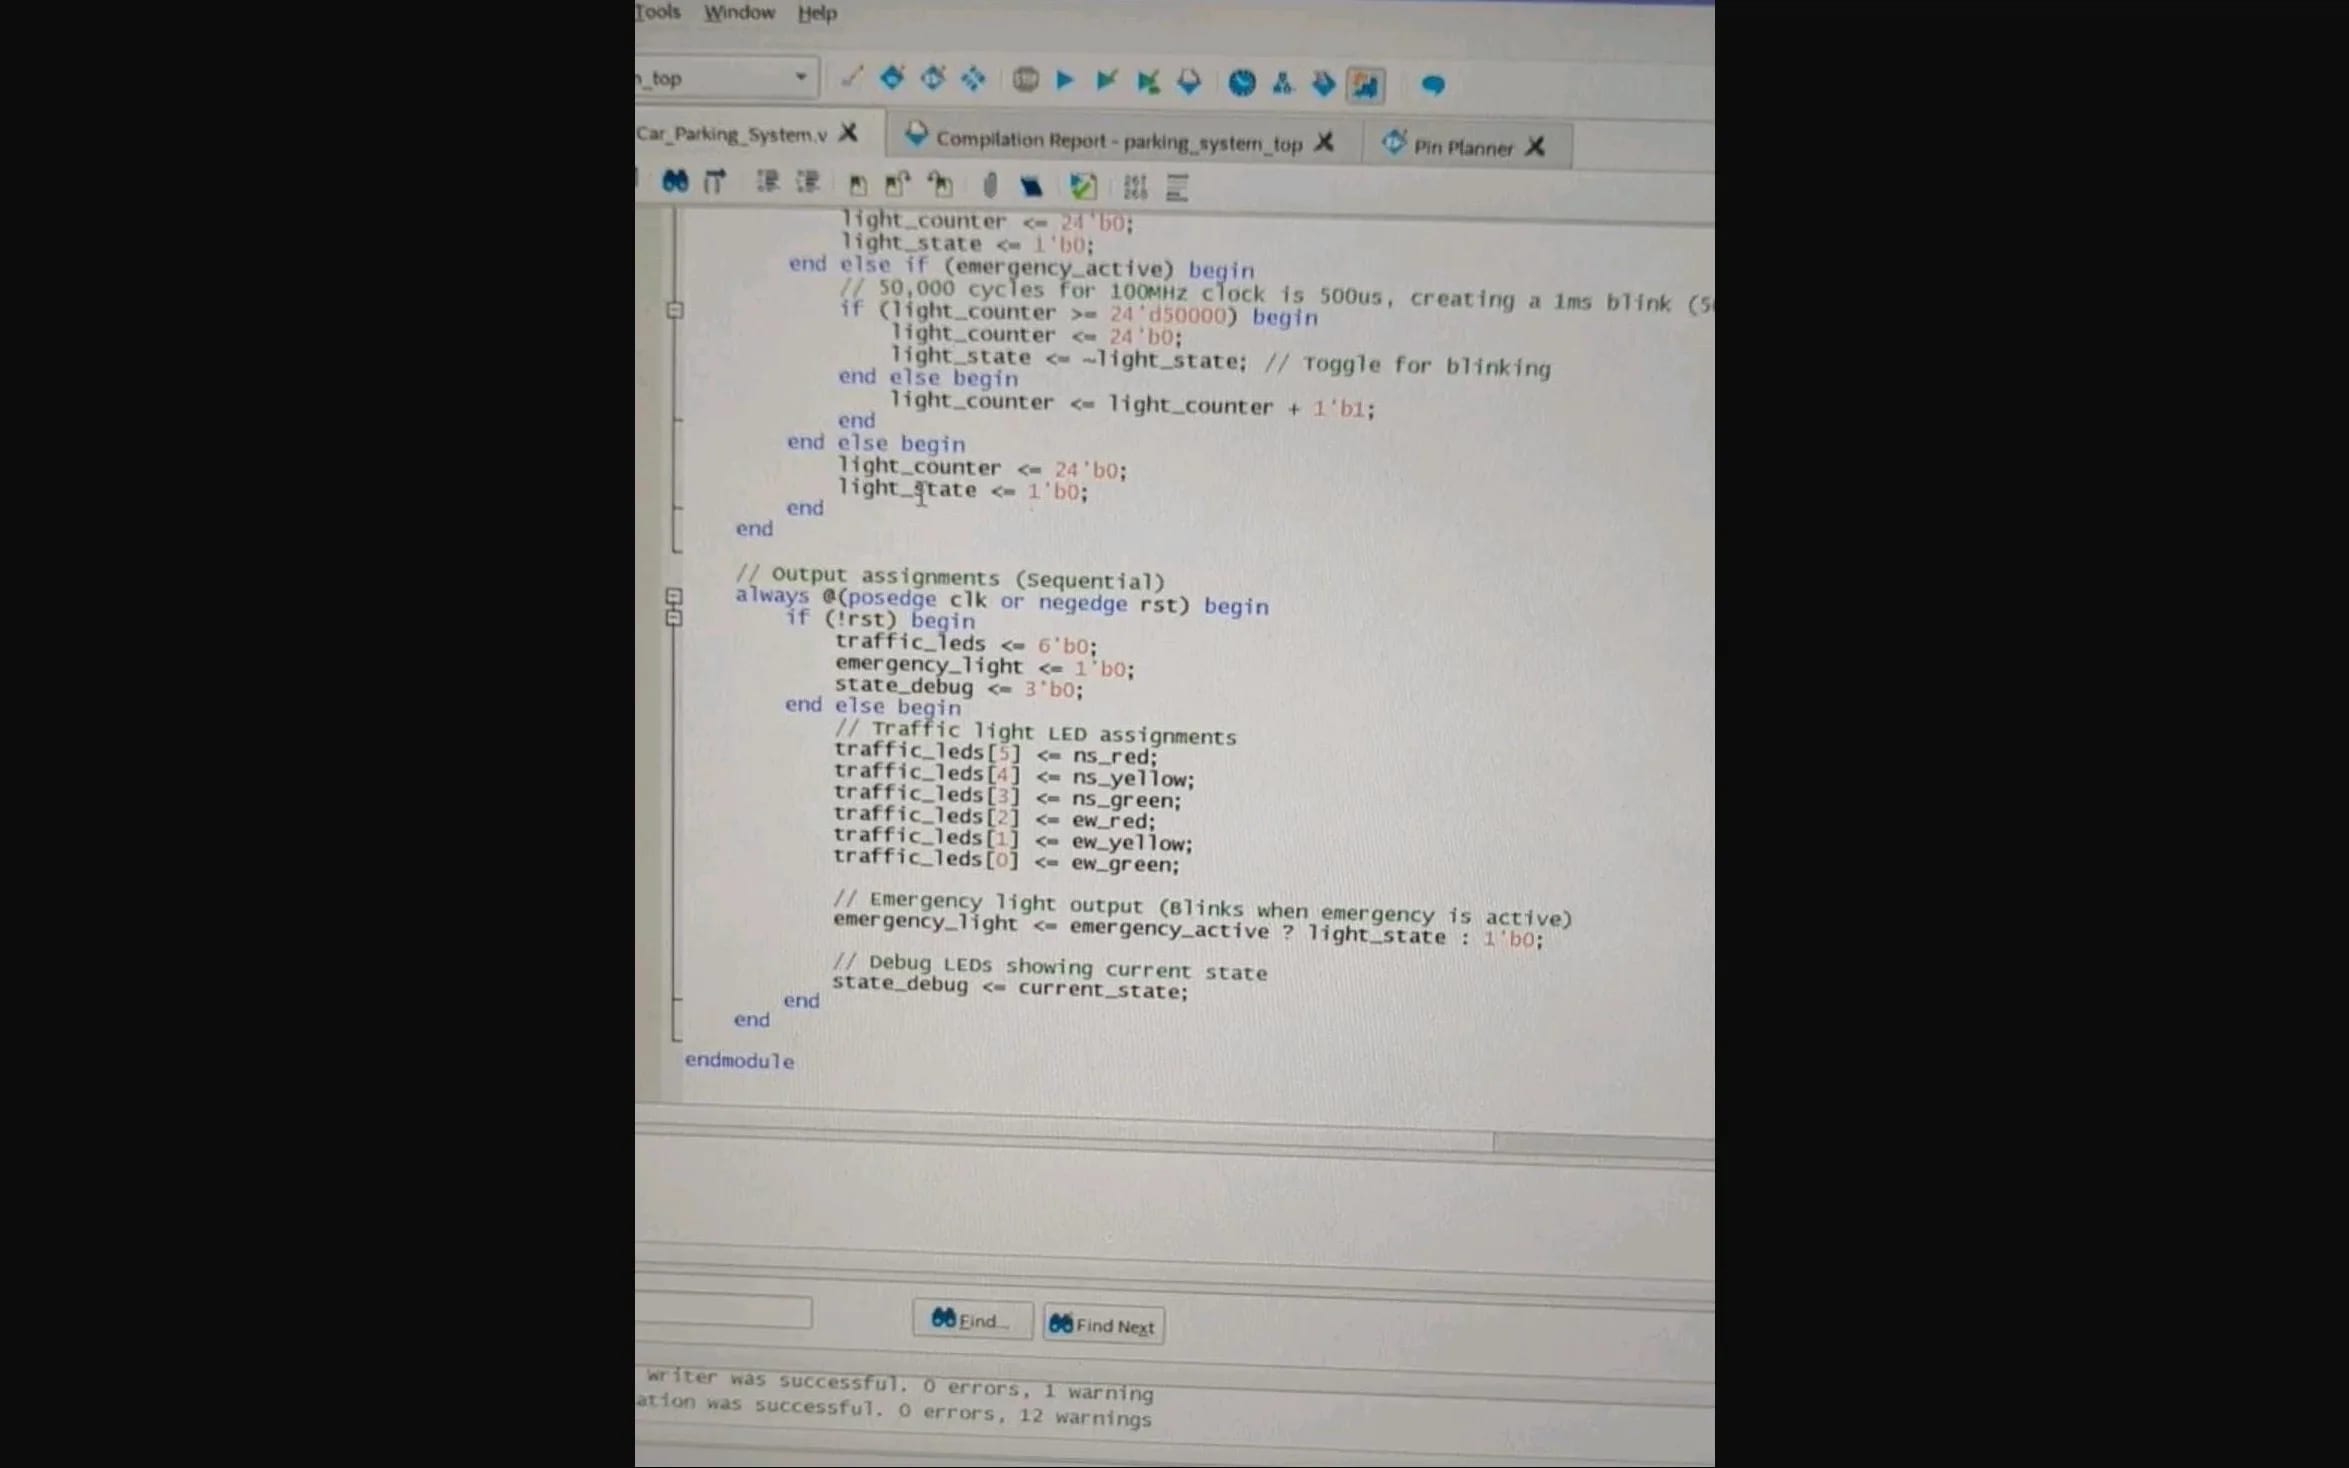Toggle line numbers display icon
Viewport: 2349px width, 1468px height.
pos(1135,187)
